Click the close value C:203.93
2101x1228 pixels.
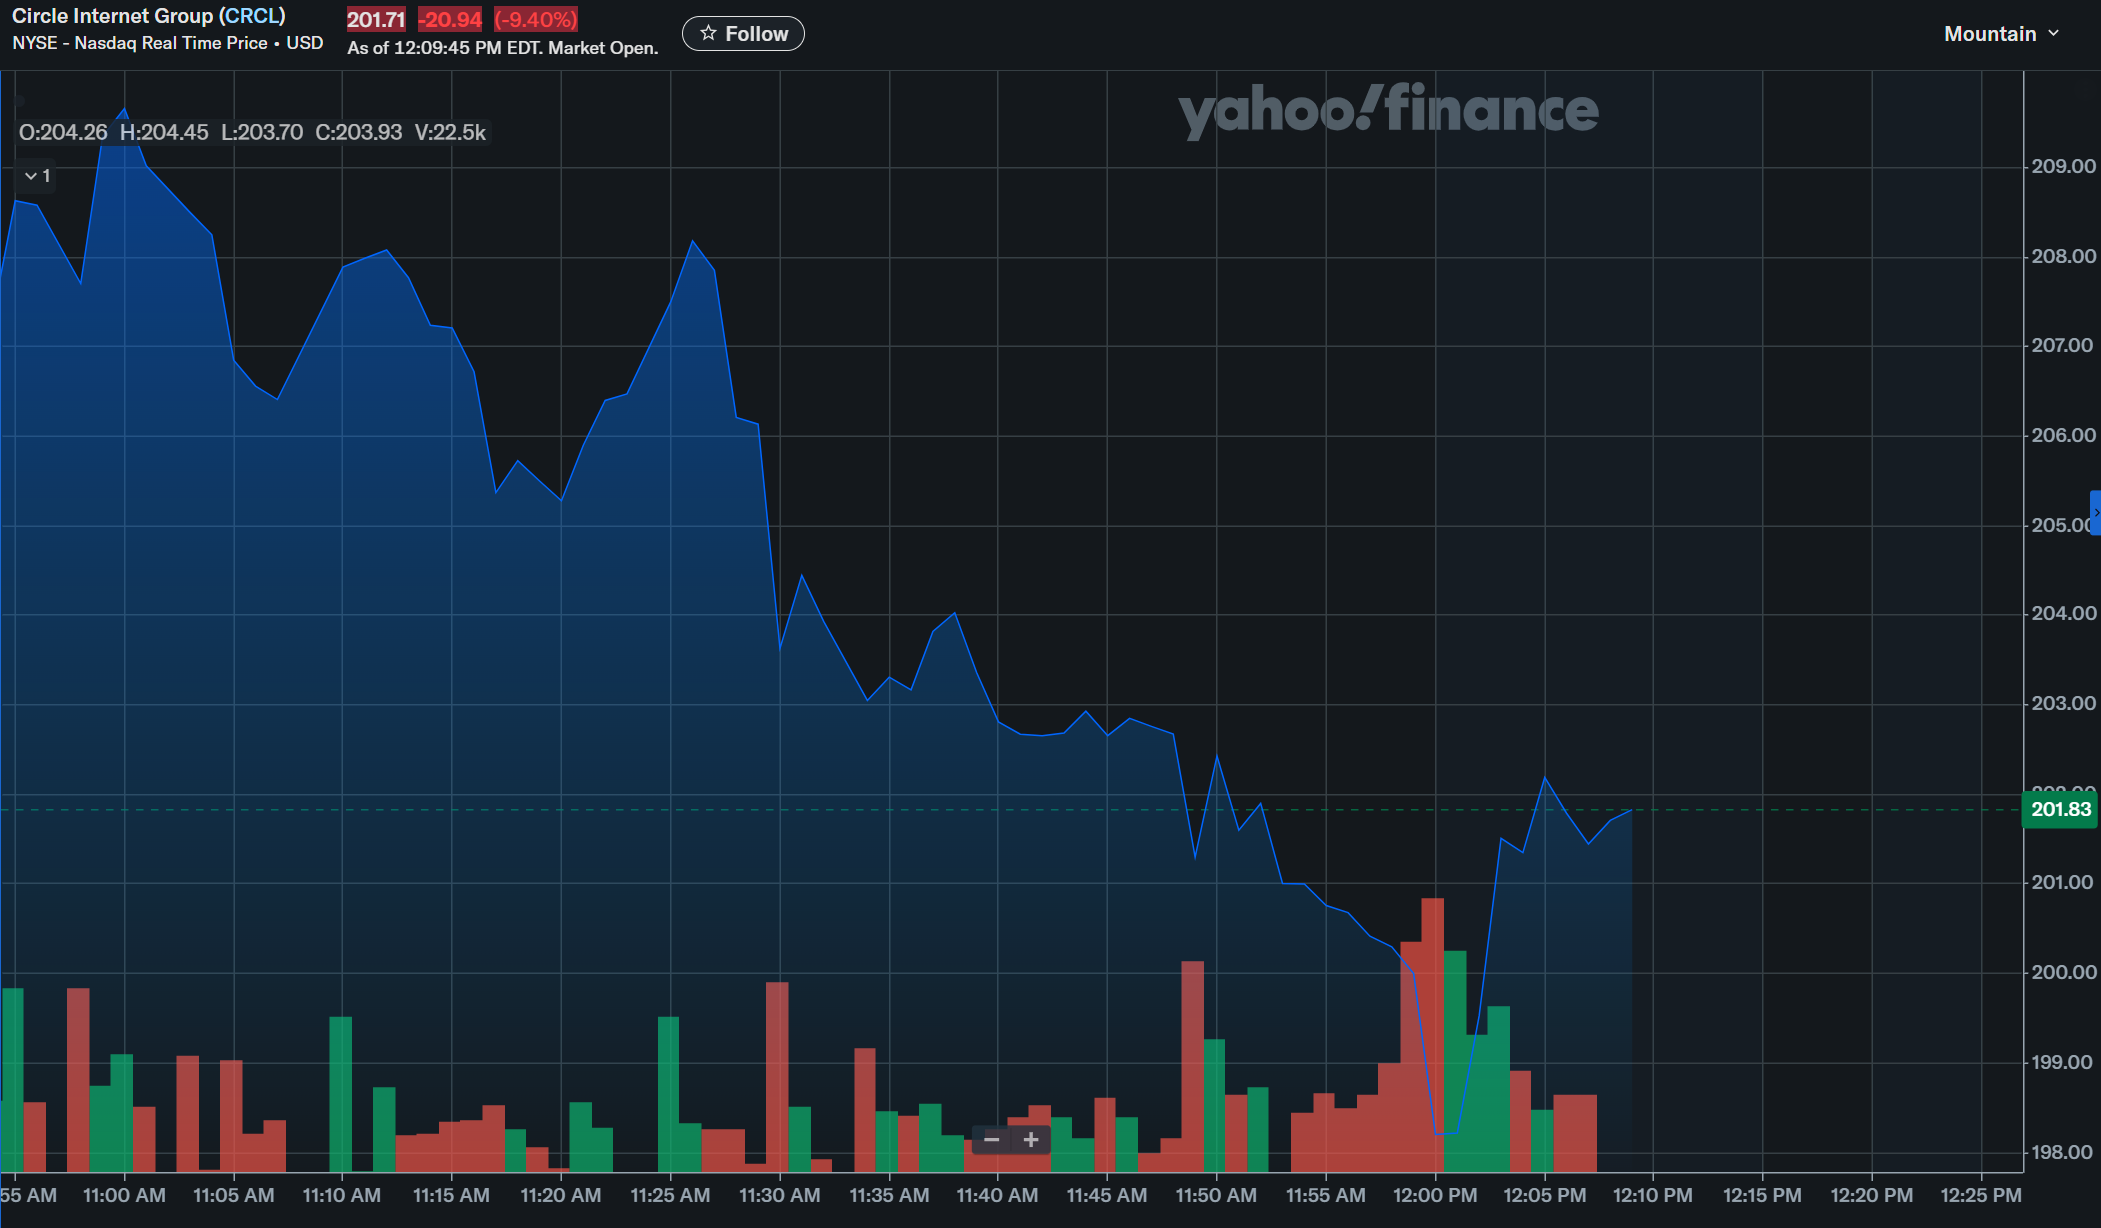click(358, 132)
